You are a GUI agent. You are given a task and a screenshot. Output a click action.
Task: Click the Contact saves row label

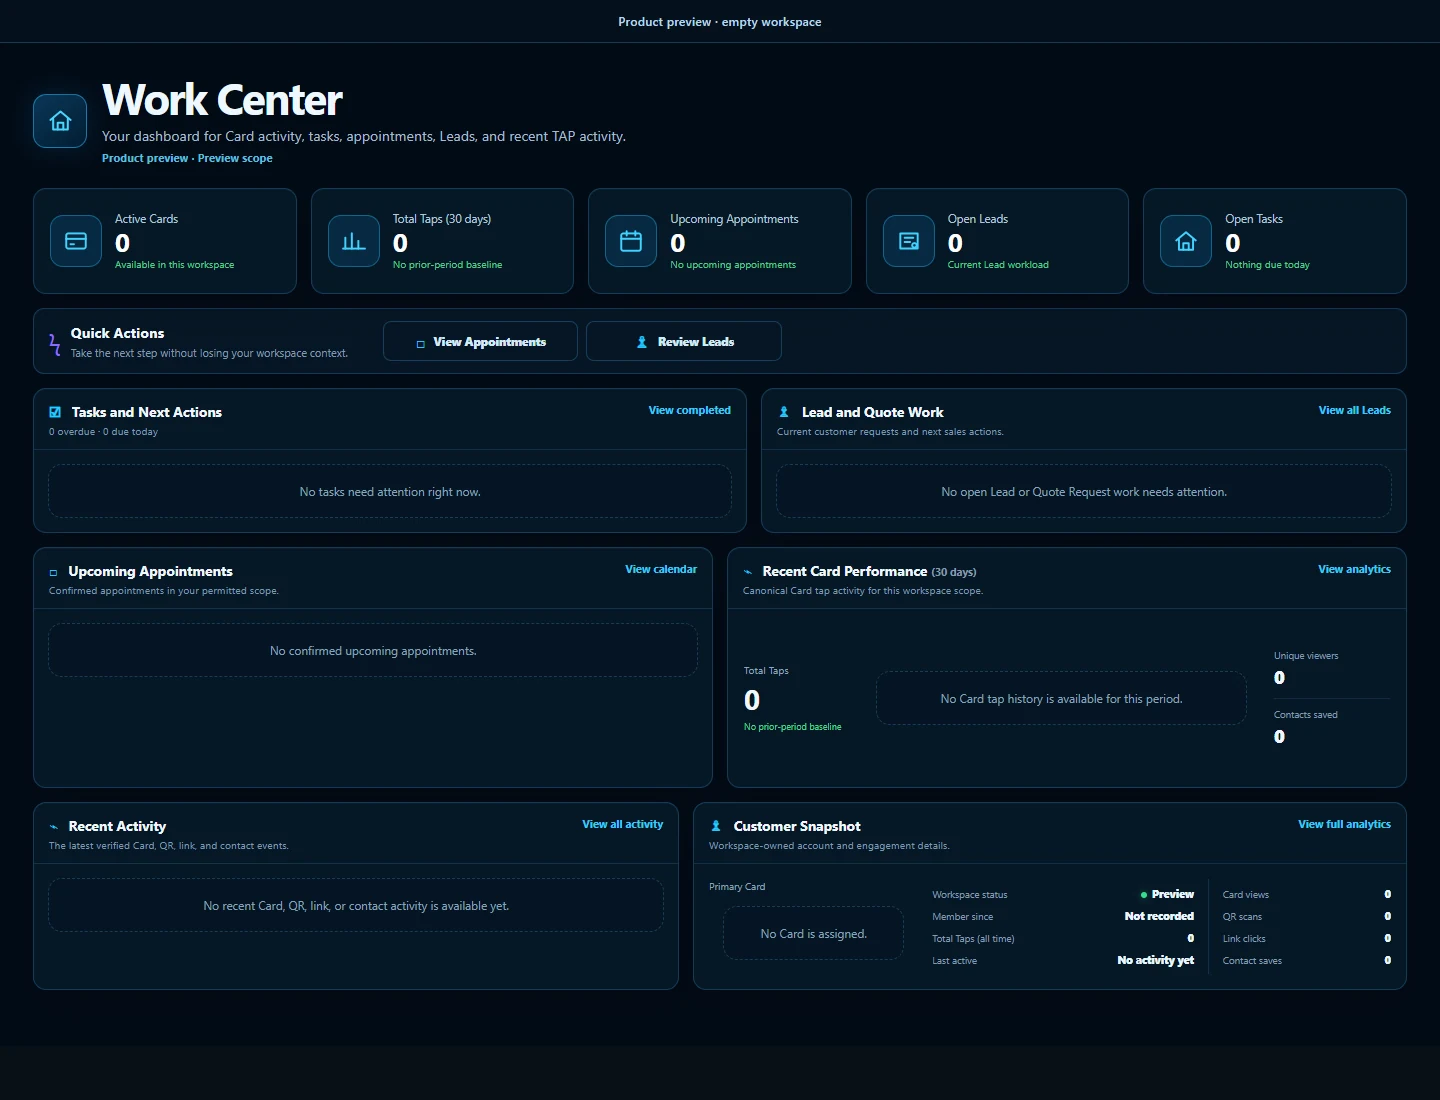tap(1252, 961)
